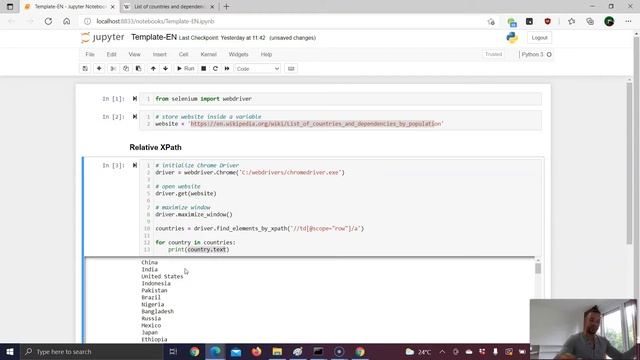Run the selected cell
Screen dimensions: 640x360
186,69
